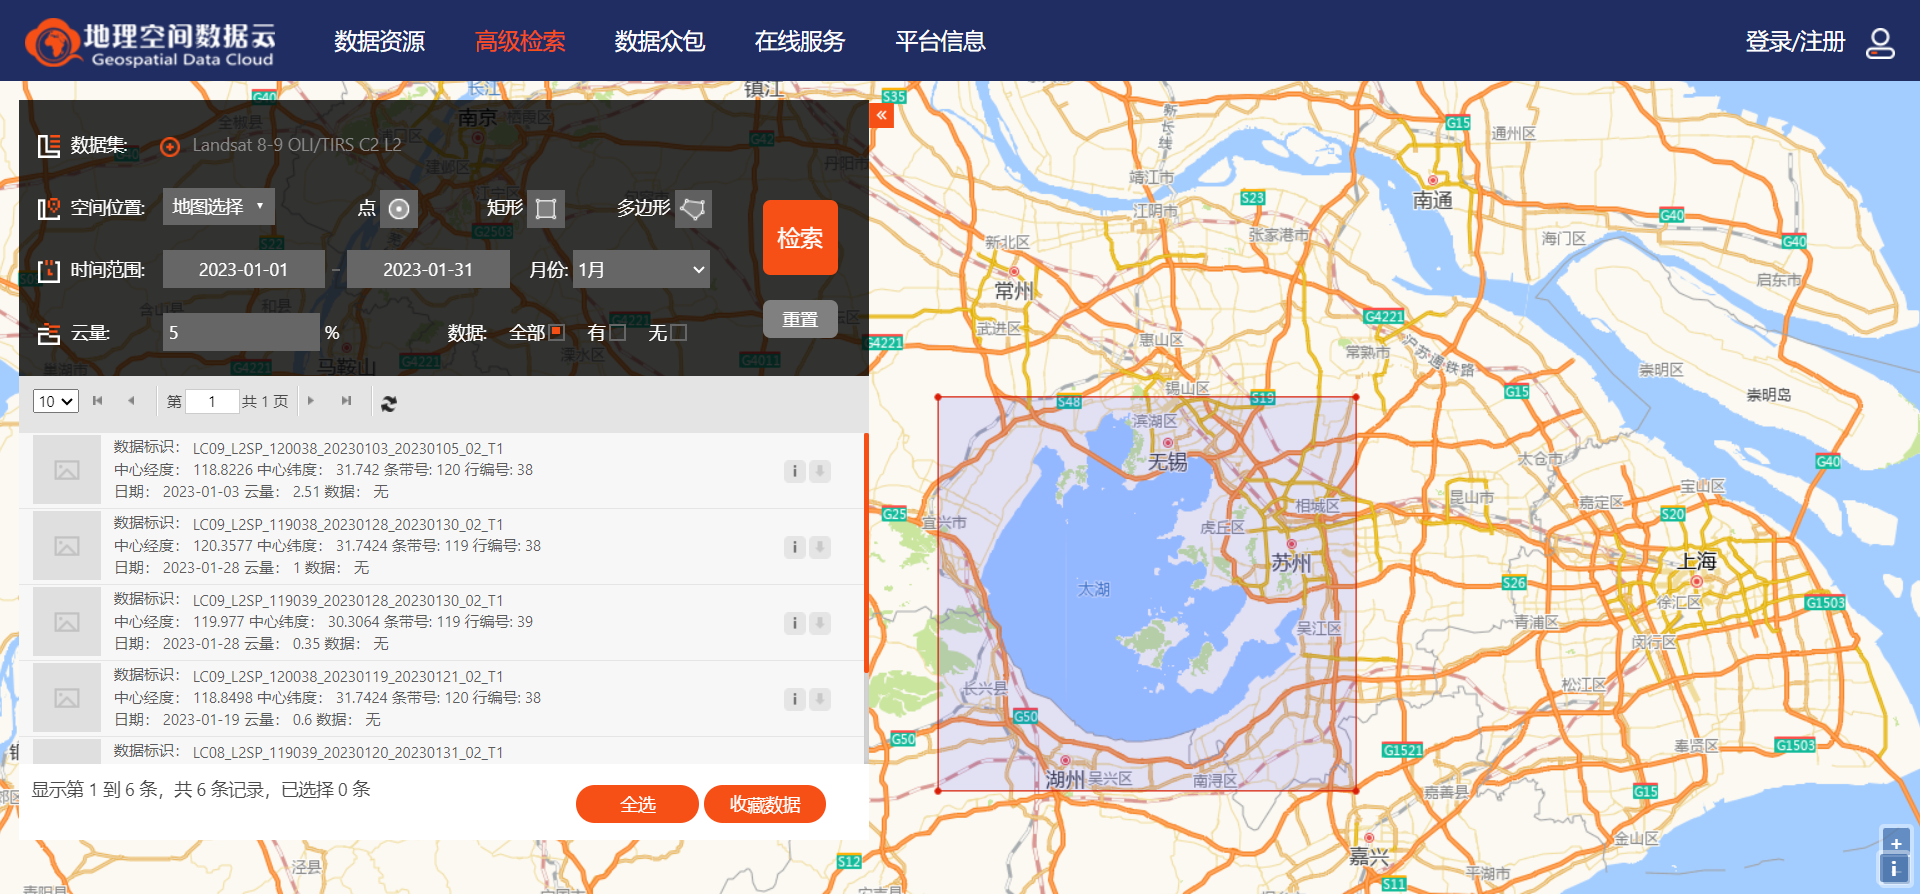The image size is (1920, 894).
Task: Go to the previous results page
Action: point(131,401)
